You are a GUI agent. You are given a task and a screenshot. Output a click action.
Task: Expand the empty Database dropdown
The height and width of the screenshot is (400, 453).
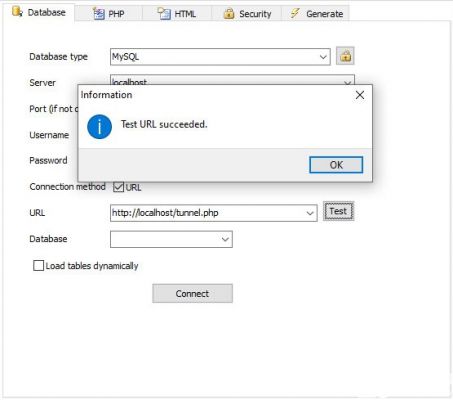point(225,239)
